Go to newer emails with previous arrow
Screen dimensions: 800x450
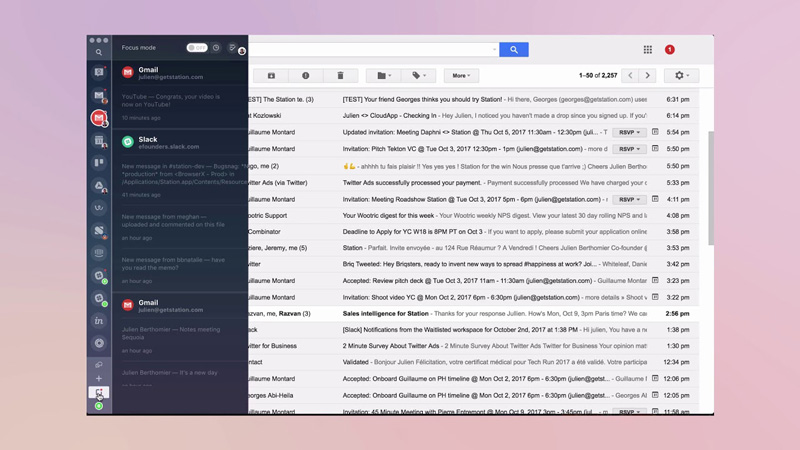point(630,76)
